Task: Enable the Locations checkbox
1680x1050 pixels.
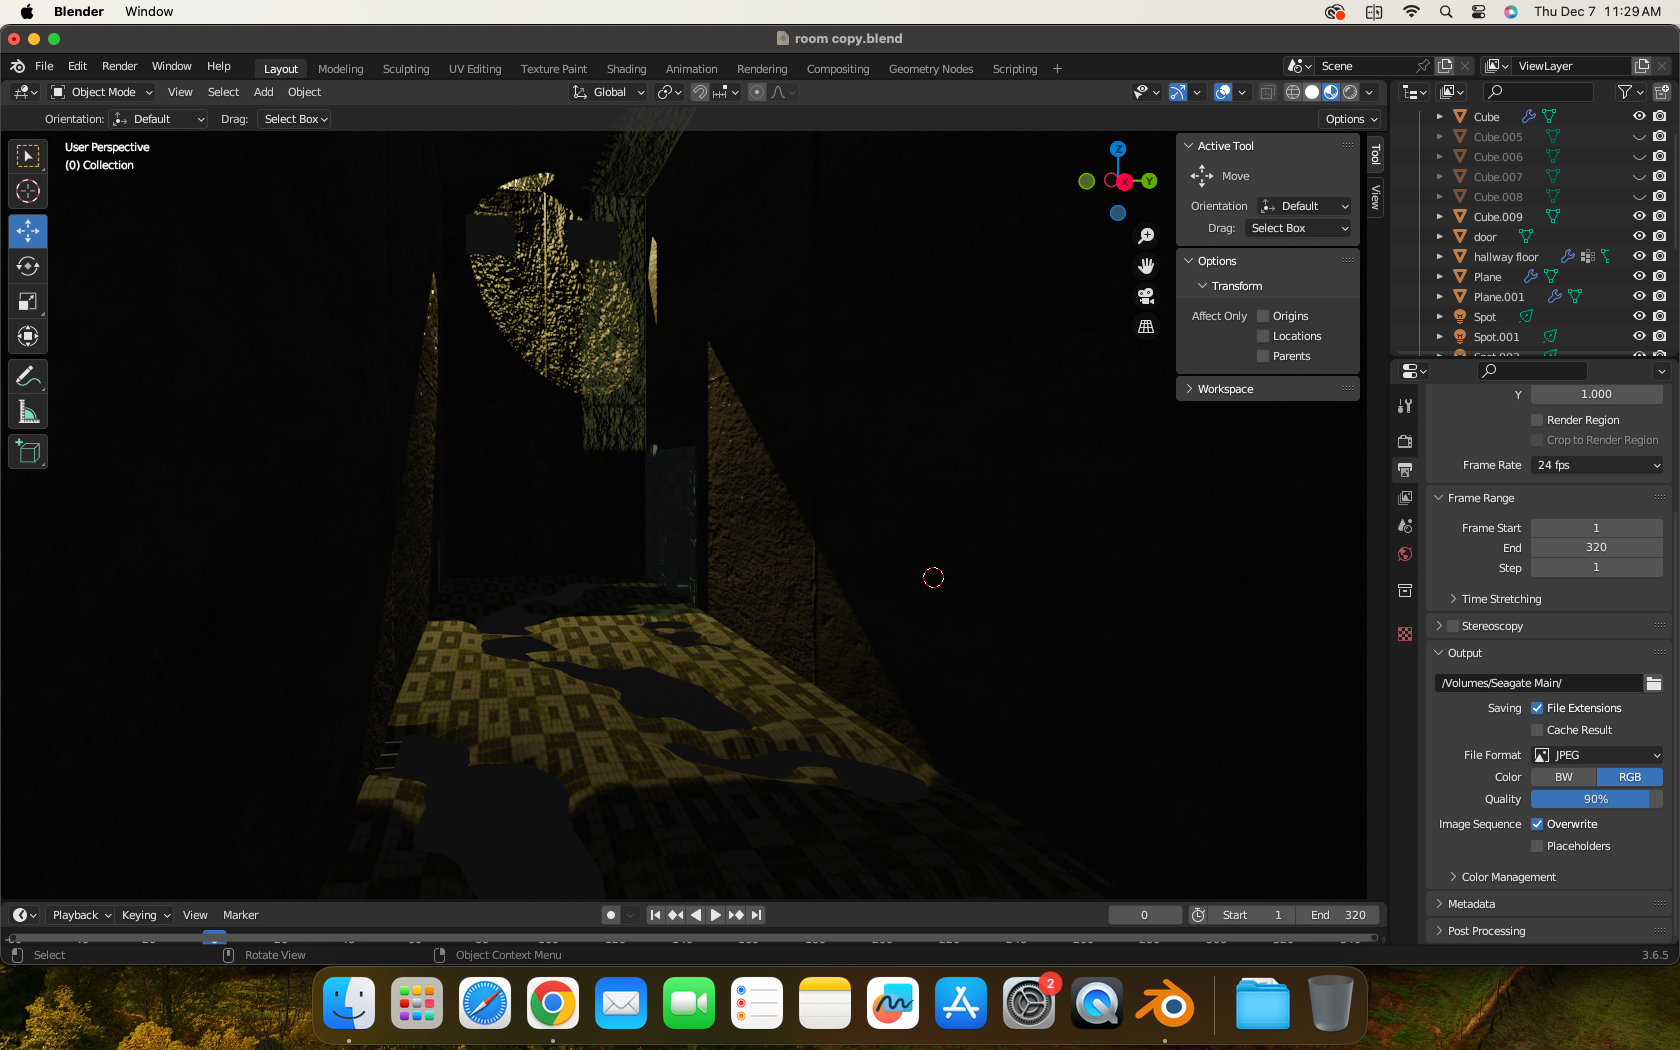Action: [1263, 336]
